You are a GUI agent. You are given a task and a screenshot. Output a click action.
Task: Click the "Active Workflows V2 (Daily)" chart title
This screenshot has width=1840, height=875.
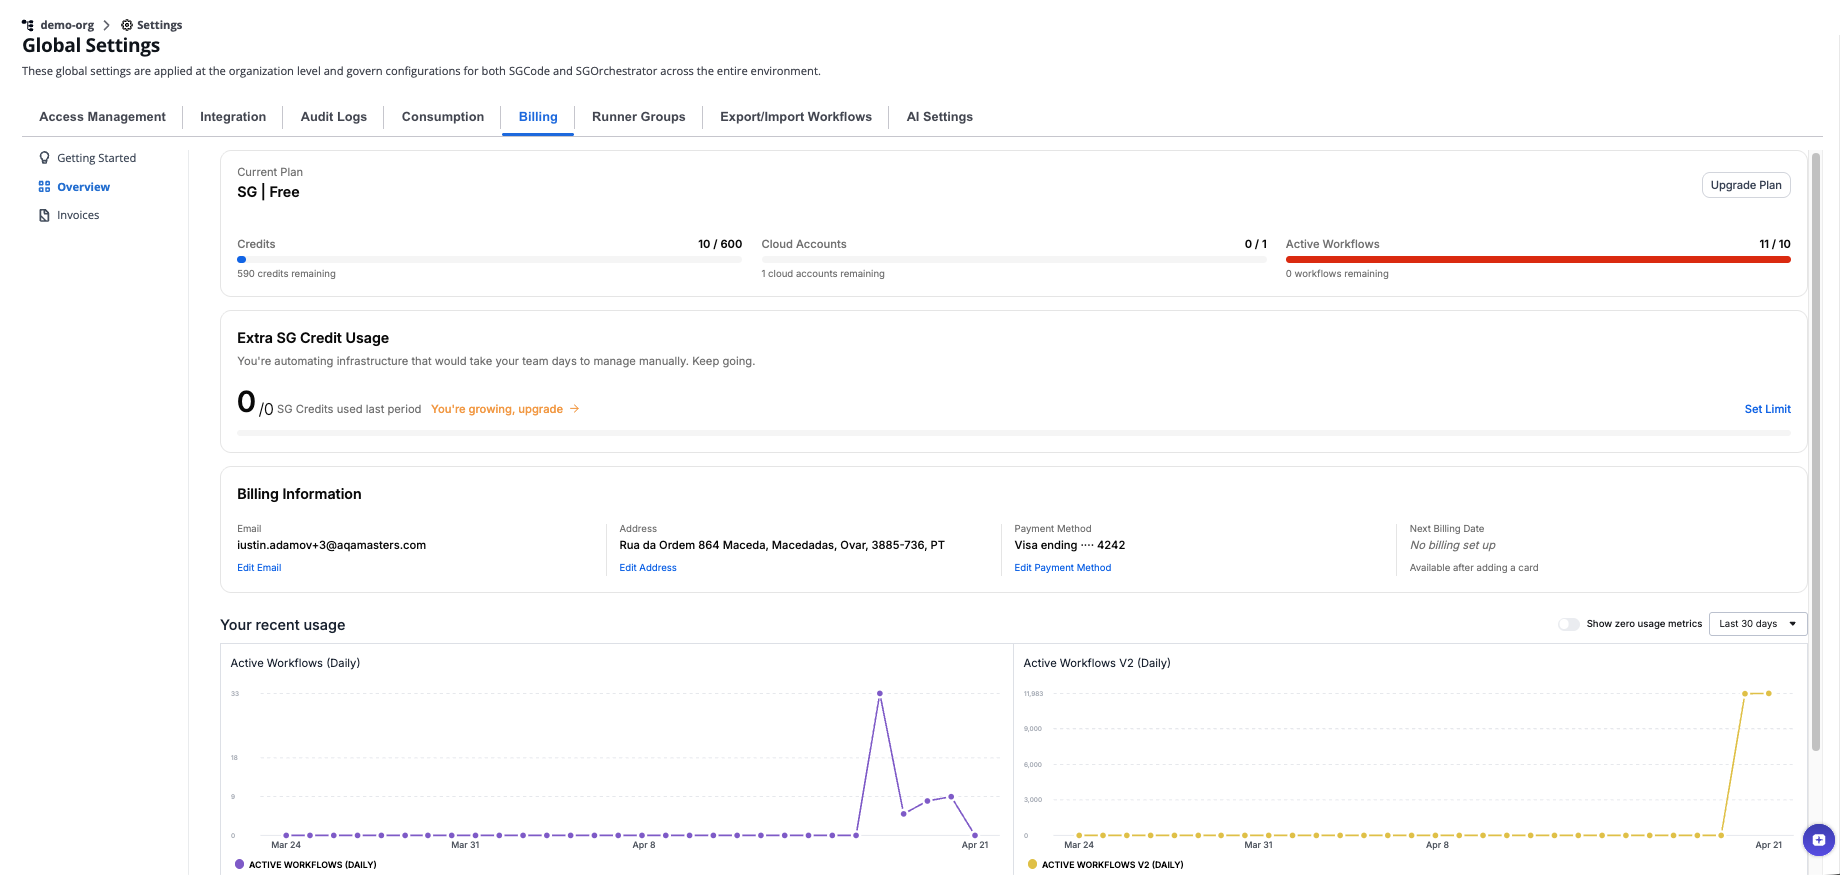point(1097,663)
